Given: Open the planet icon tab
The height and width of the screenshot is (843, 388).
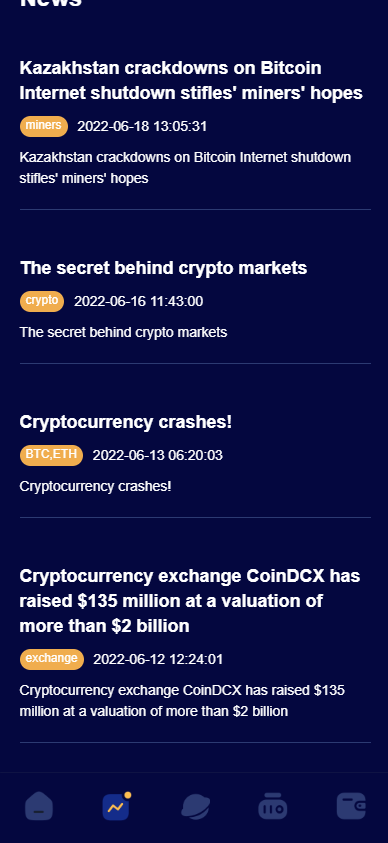Looking at the screenshot, I should click(x=195, y=806).
